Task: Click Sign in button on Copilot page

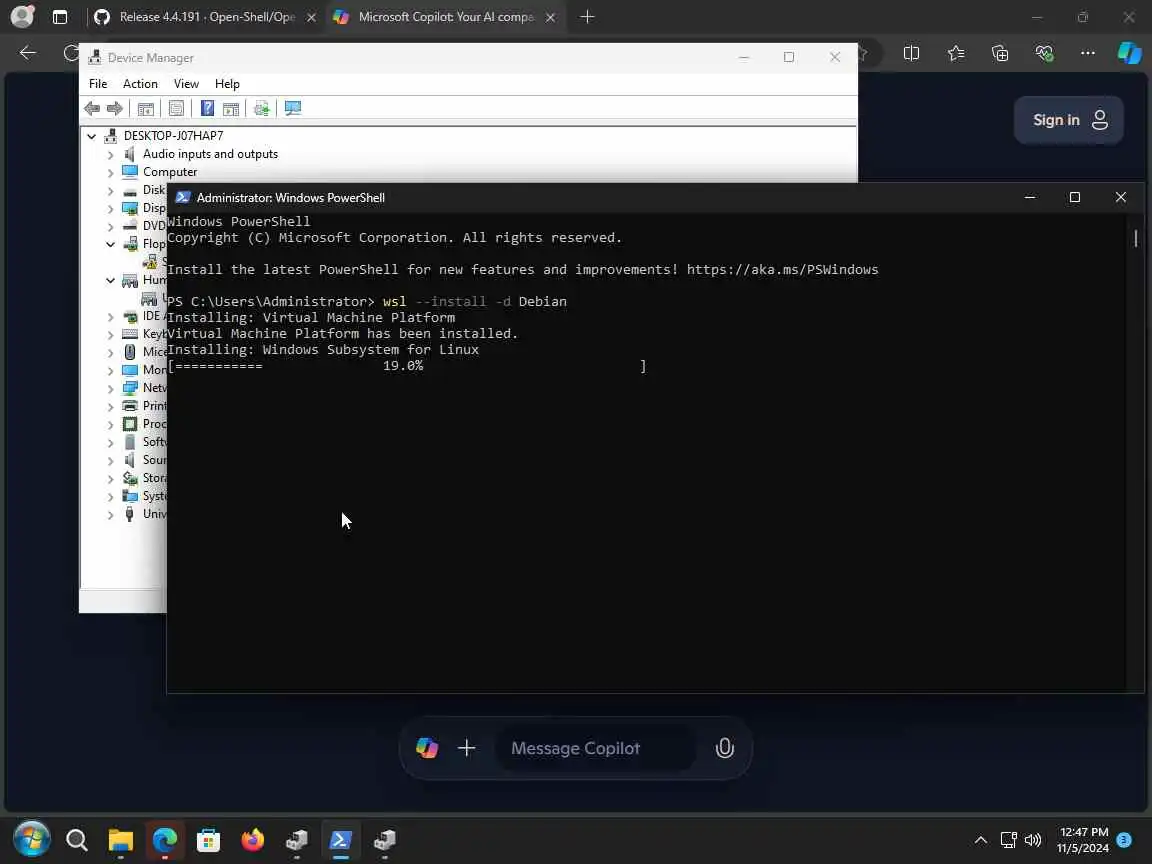Action: pyautogui.click(x=1068, y=120)
